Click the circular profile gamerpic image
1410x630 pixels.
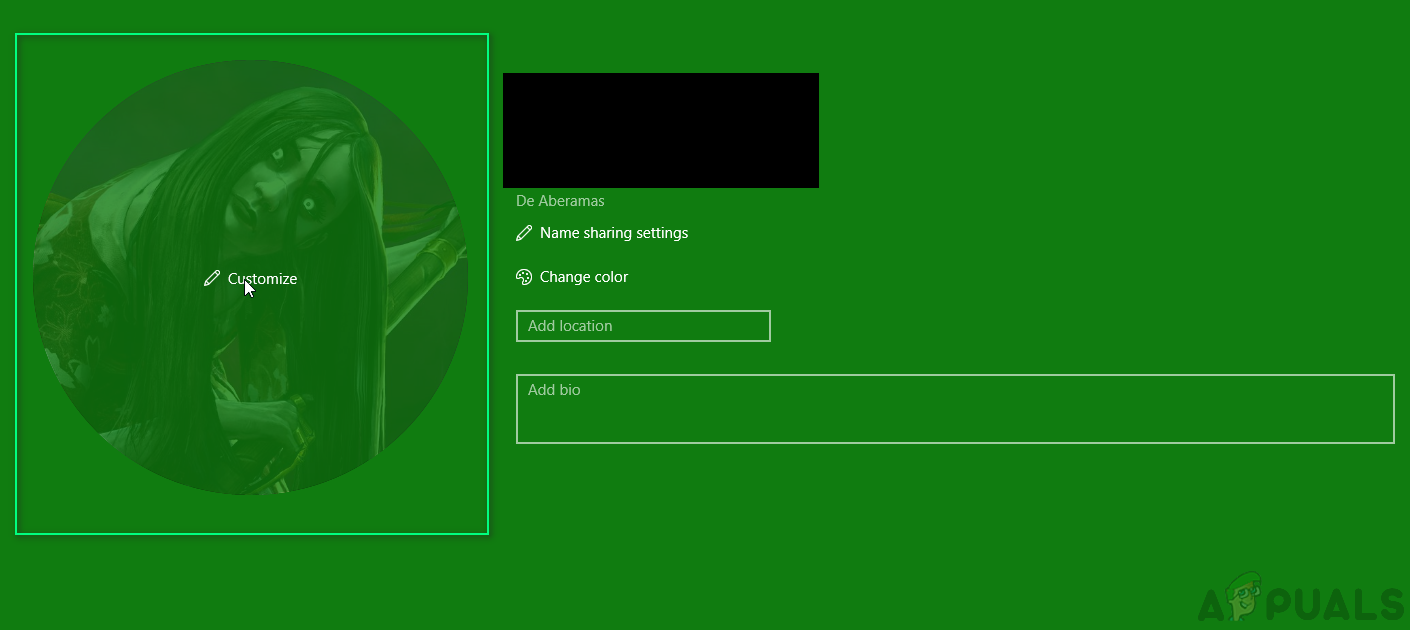(x=251, y=277)
